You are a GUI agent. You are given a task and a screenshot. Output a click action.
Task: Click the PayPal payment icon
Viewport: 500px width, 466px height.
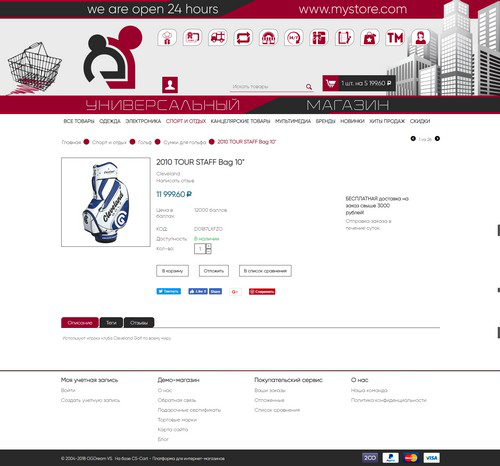tap(391, 458)
